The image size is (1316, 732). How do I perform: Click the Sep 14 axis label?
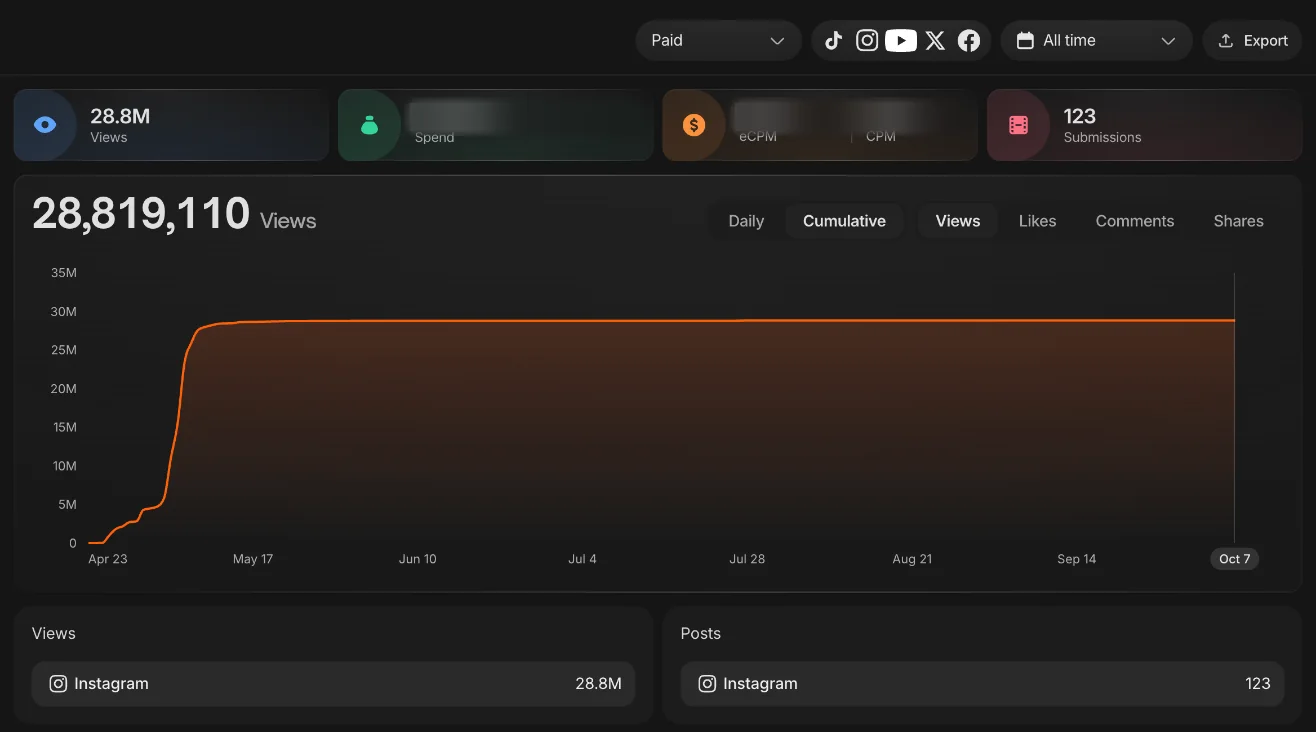(1076, 559)
